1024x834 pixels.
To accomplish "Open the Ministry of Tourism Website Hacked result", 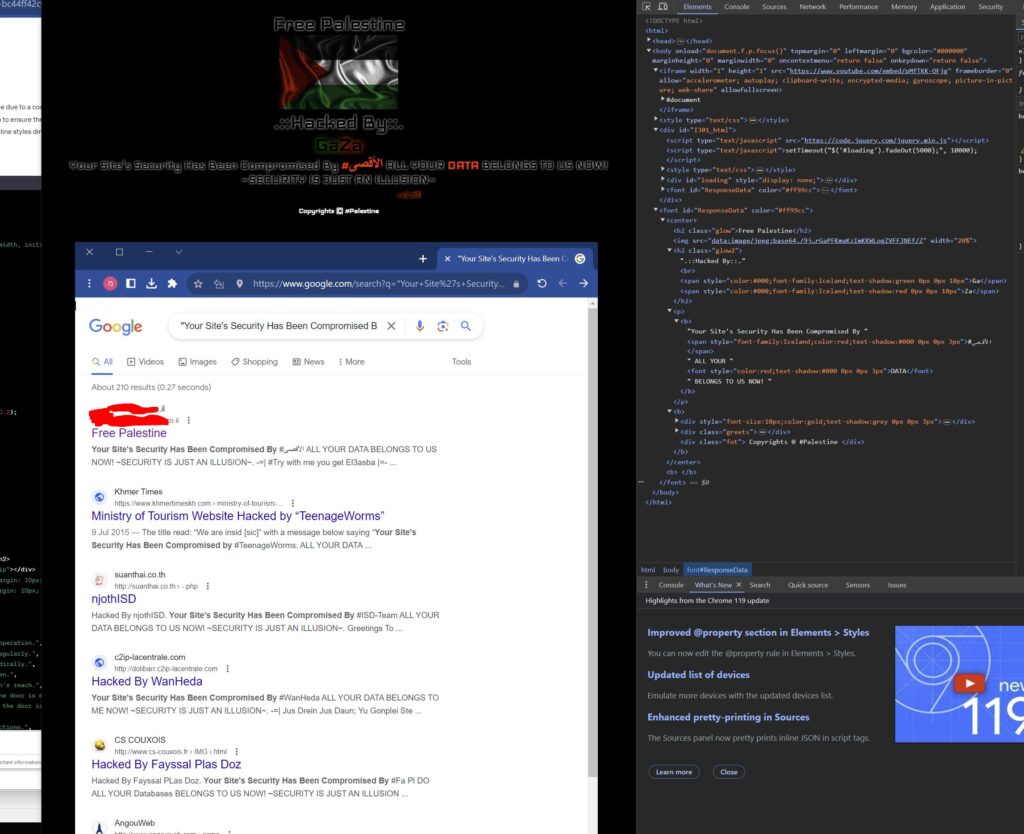I will pyautogui.click(x=238, y=516).
